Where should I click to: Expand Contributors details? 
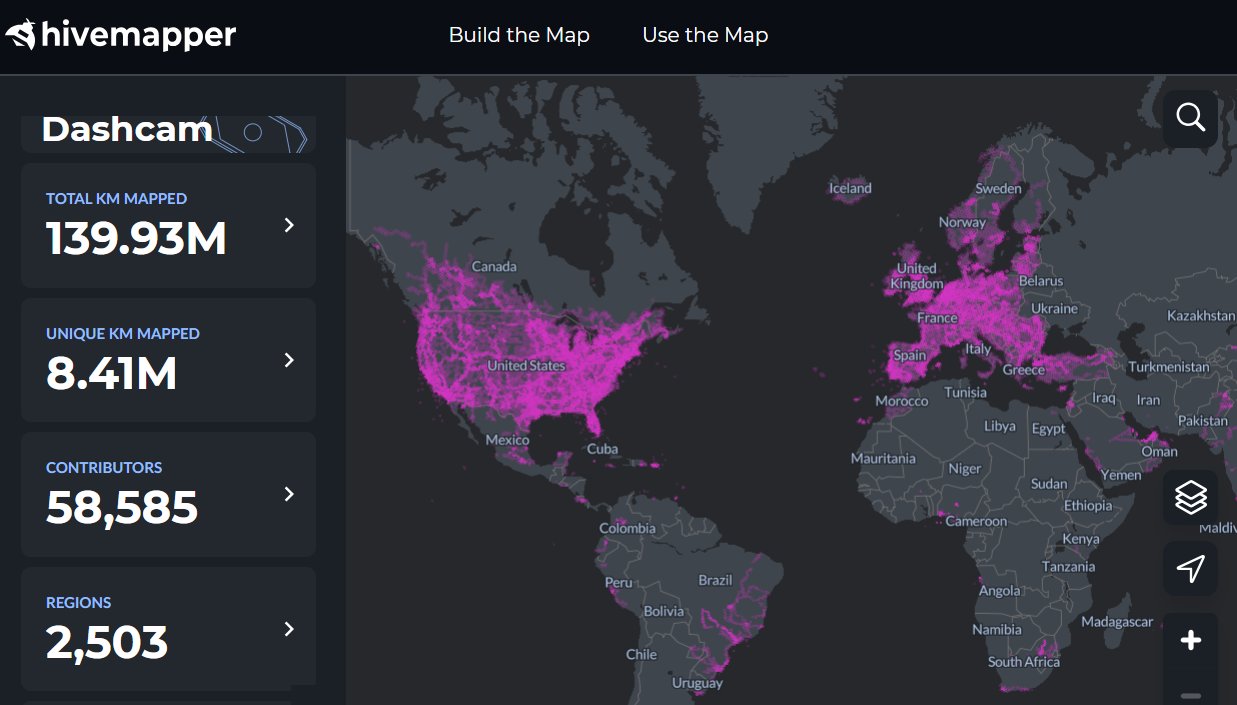pos(289,494)
